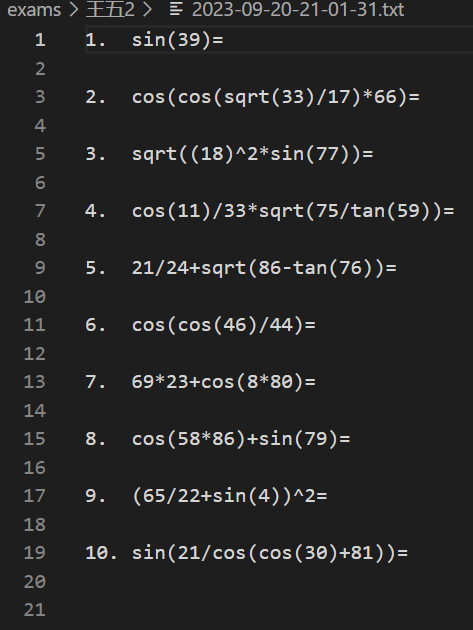The height and width of the screenshot is (630, 473).
Task: Click on the 21/24+sqrt(86-tan(76))= line
Action: click(264, 268)
